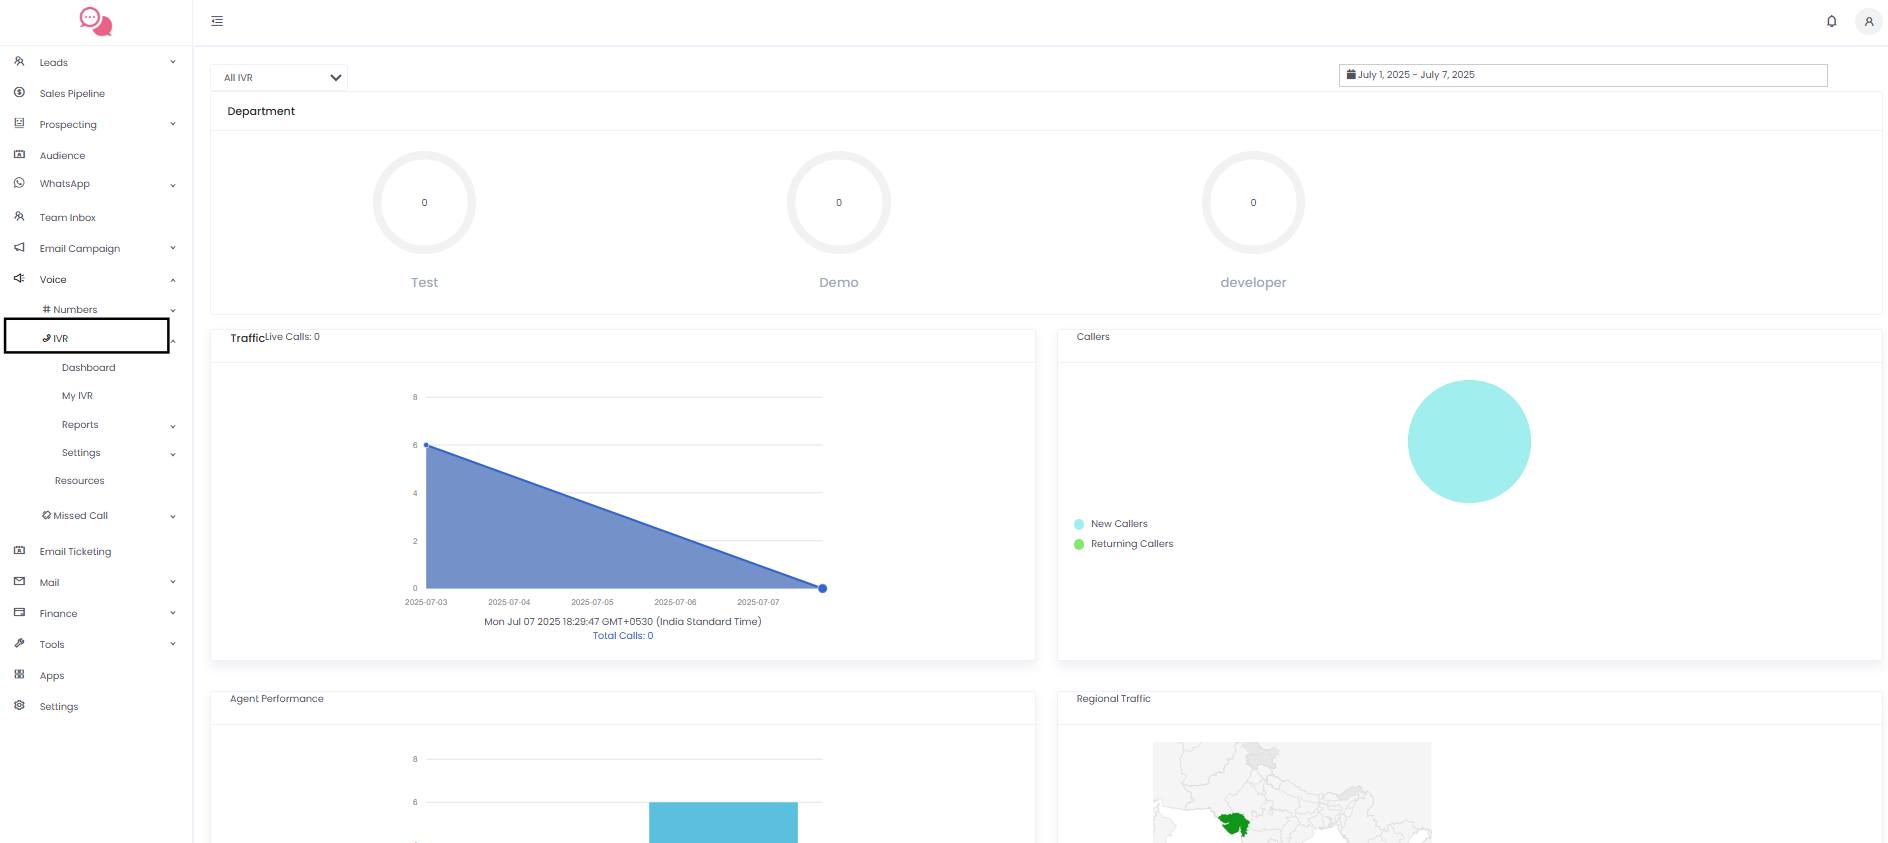1888x843 pixels.
Task: Click the Tools wrench icon
Action: 19,644
